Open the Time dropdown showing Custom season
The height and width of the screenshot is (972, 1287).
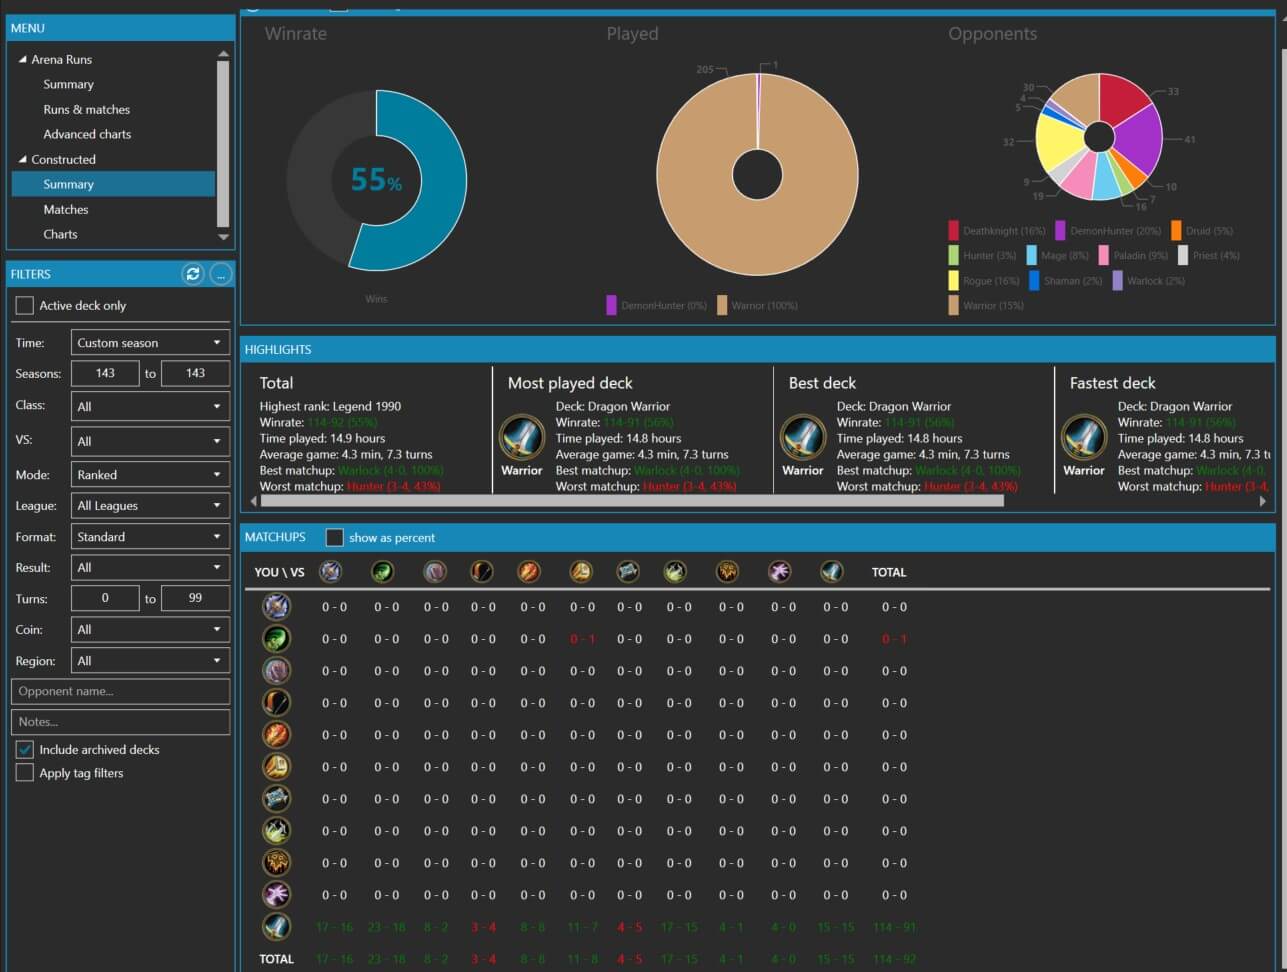coord(150,343)
